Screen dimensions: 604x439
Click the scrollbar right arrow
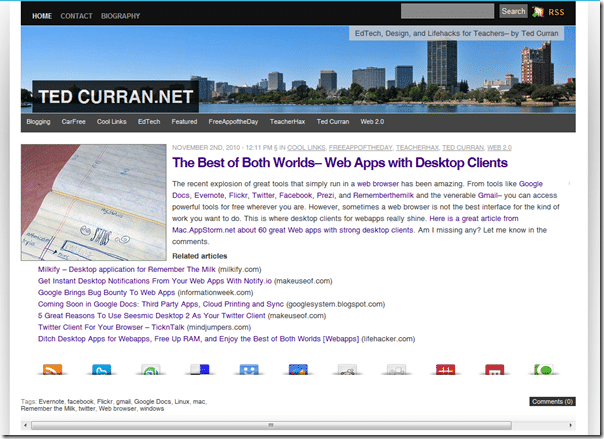click(x=570, y=425)
